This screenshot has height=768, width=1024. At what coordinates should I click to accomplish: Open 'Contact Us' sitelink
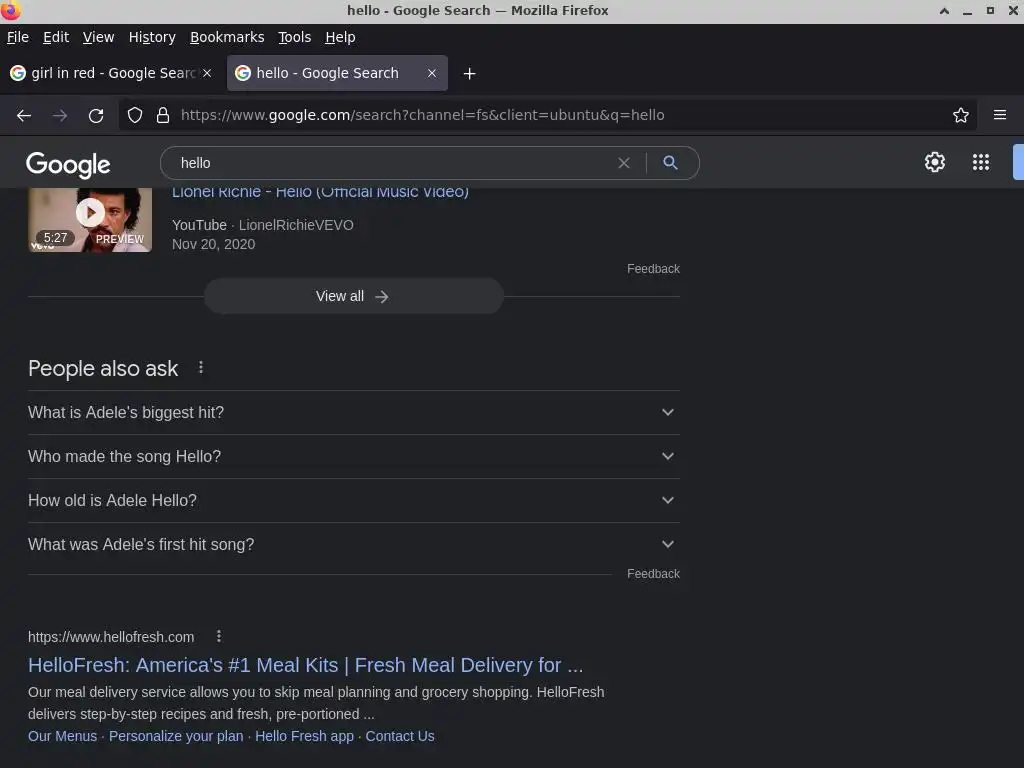[x=400, y=736]
